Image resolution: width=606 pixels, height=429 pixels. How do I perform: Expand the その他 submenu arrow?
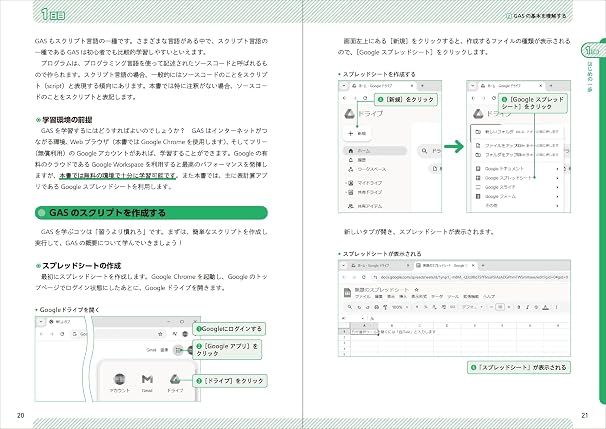pyautogui.click(x=557, y=206)
